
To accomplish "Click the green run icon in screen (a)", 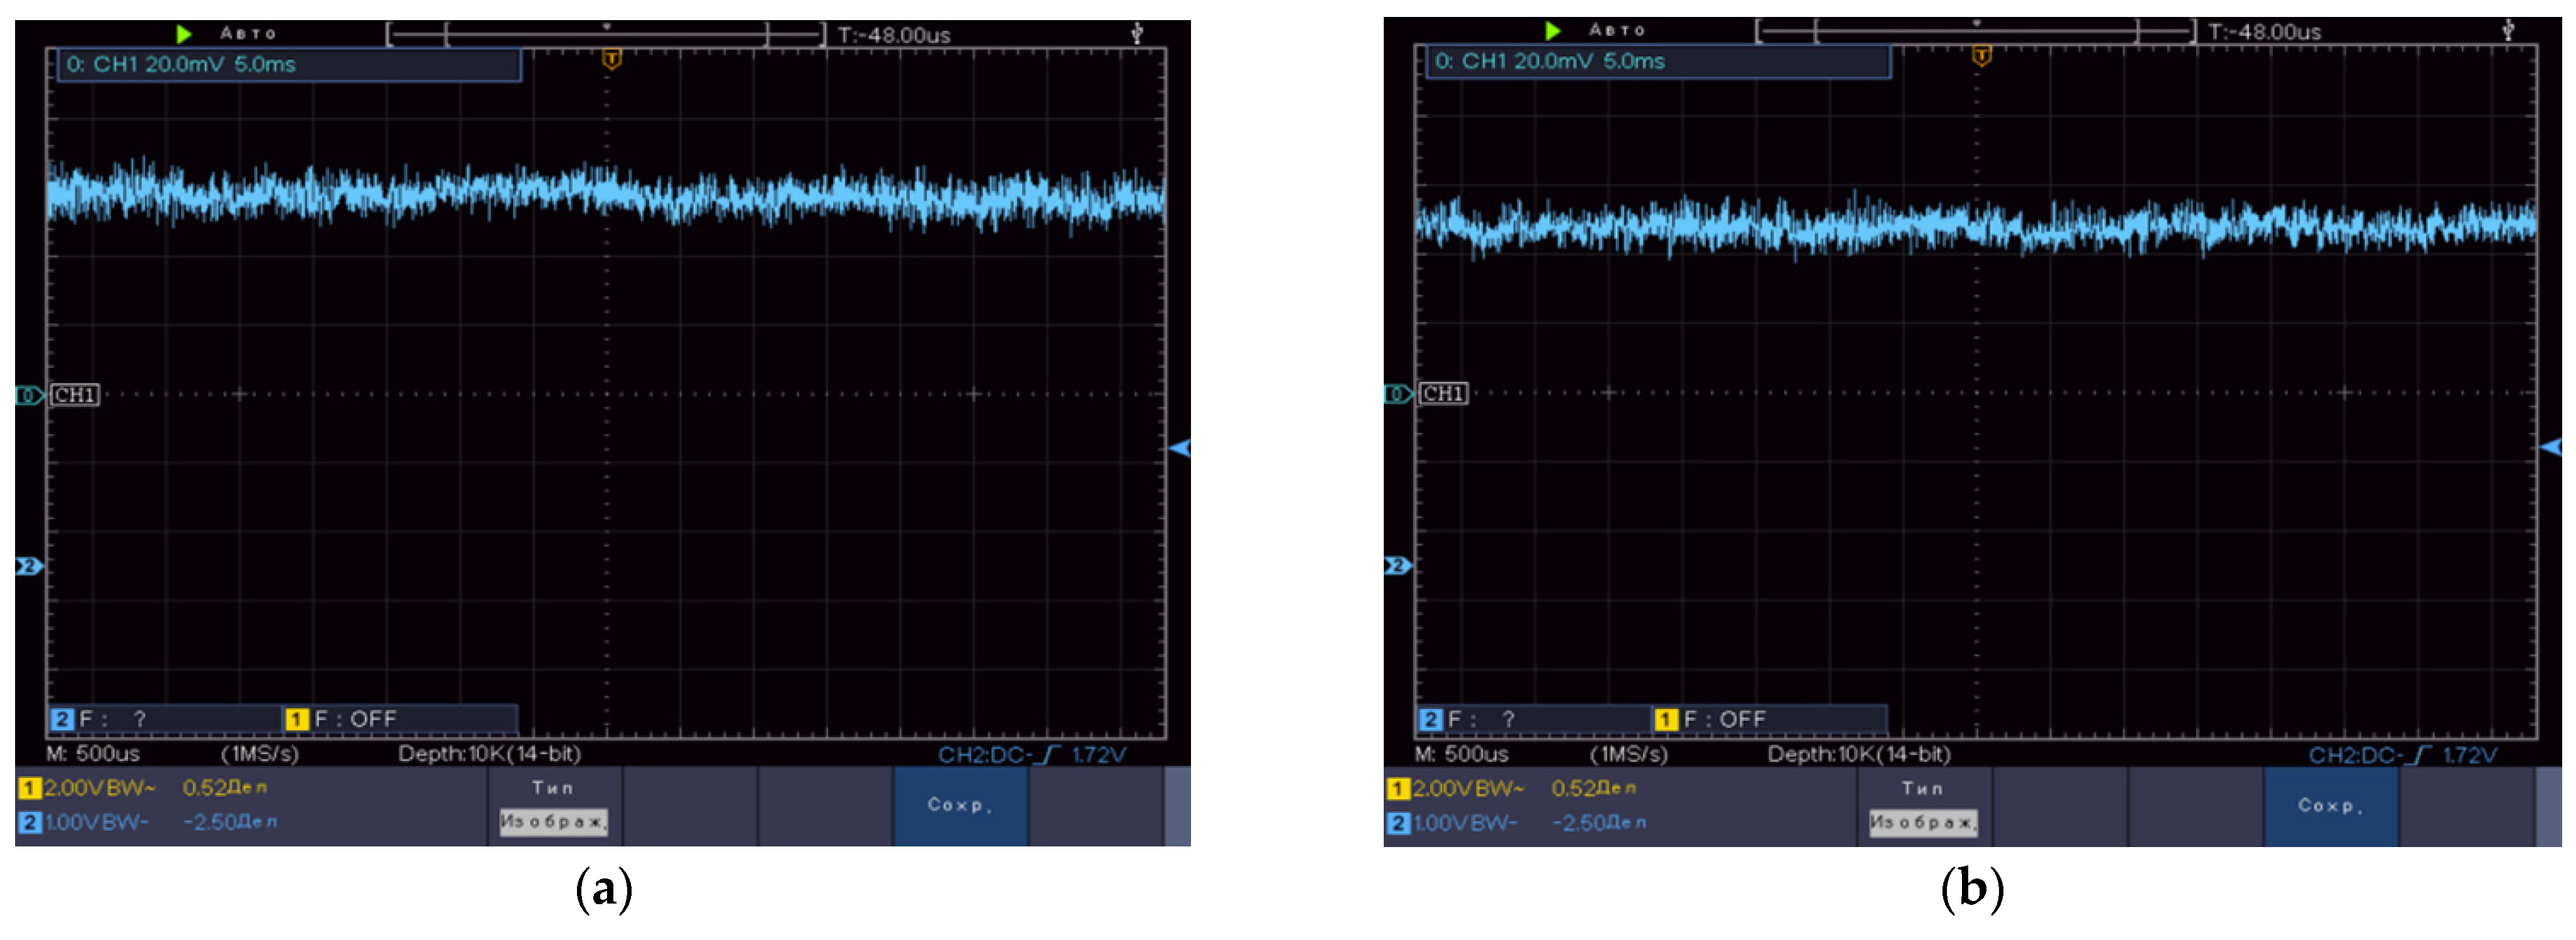I will coord(184,34).
